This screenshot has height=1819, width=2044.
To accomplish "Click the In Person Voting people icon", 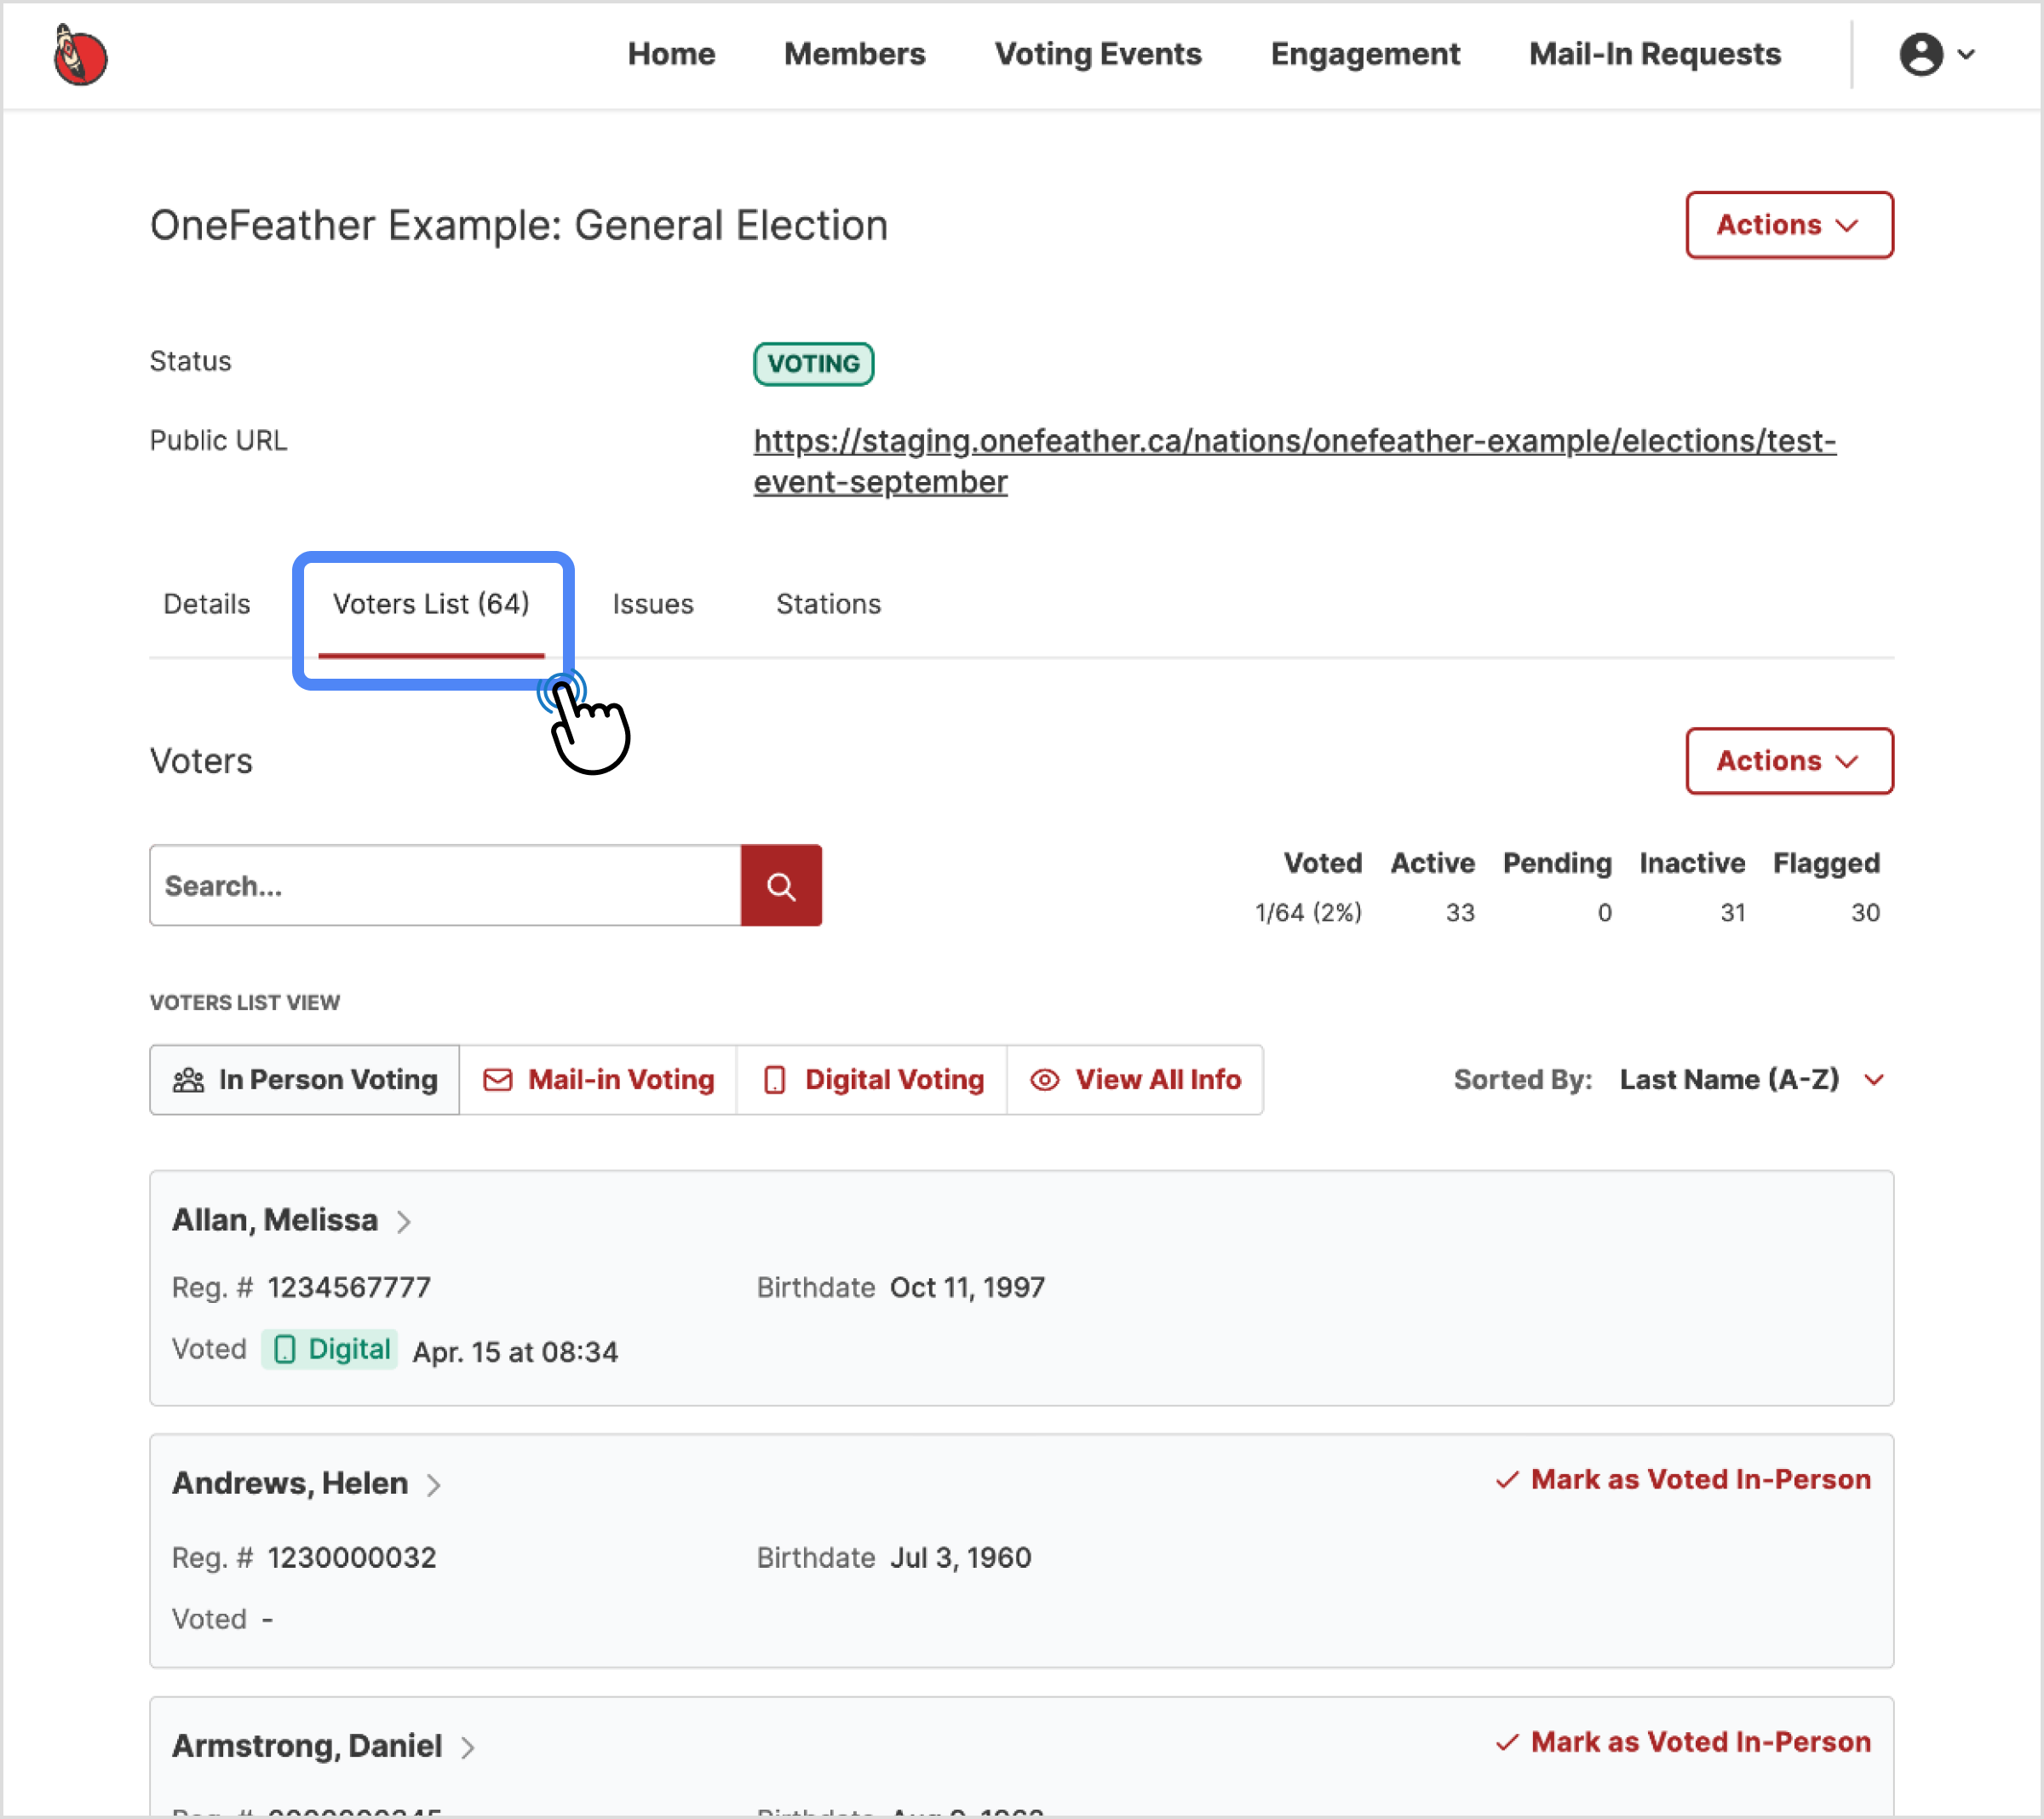I will 188,1080.
